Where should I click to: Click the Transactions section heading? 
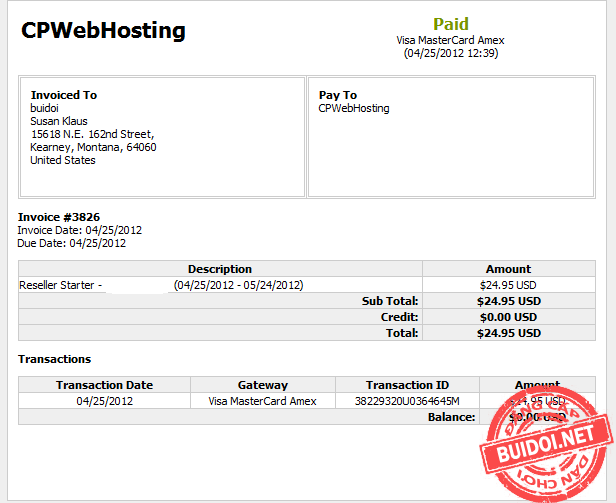(x=55, y=359)
